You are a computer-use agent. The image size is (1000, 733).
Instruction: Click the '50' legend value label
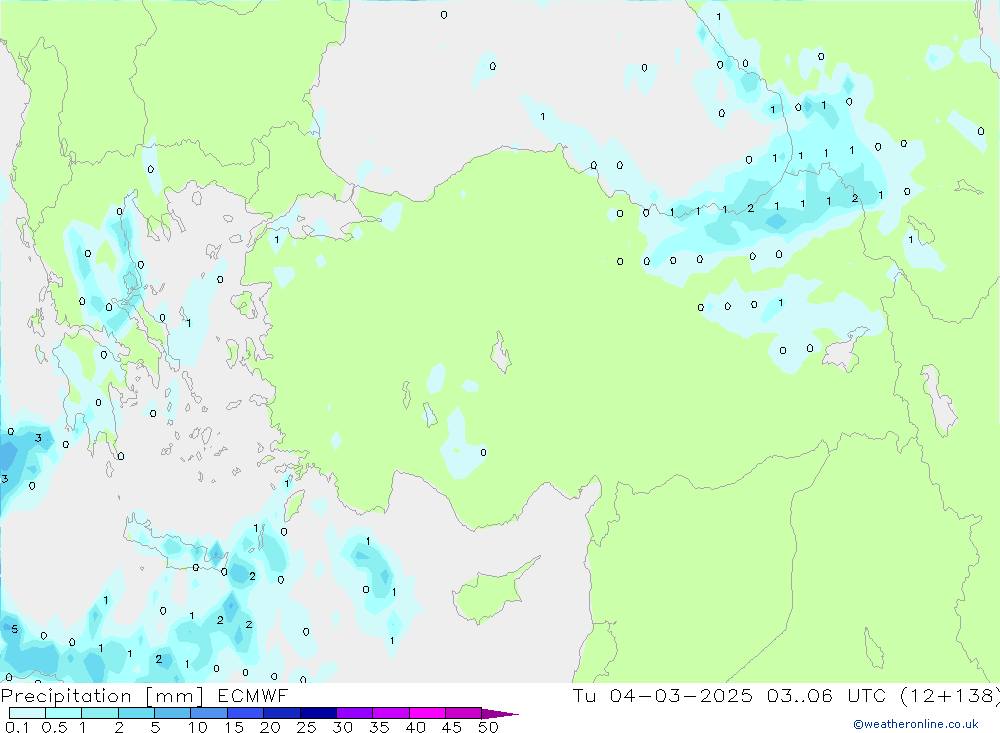click(x=488, y=727)
